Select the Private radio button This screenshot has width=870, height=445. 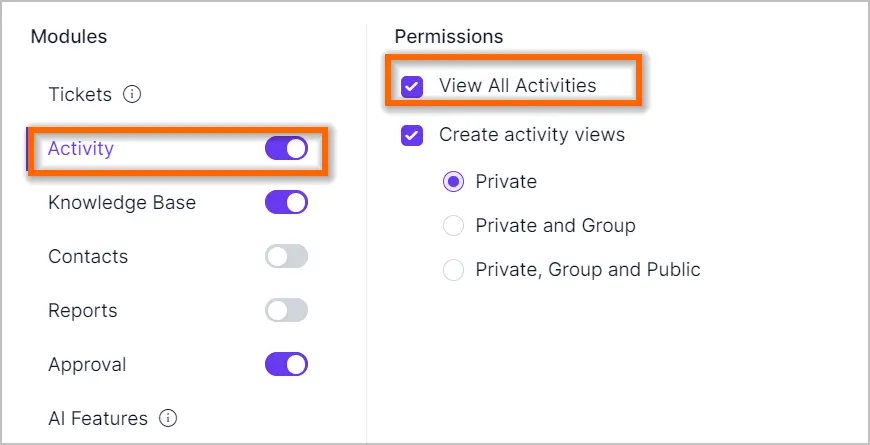tap(453, 182)
